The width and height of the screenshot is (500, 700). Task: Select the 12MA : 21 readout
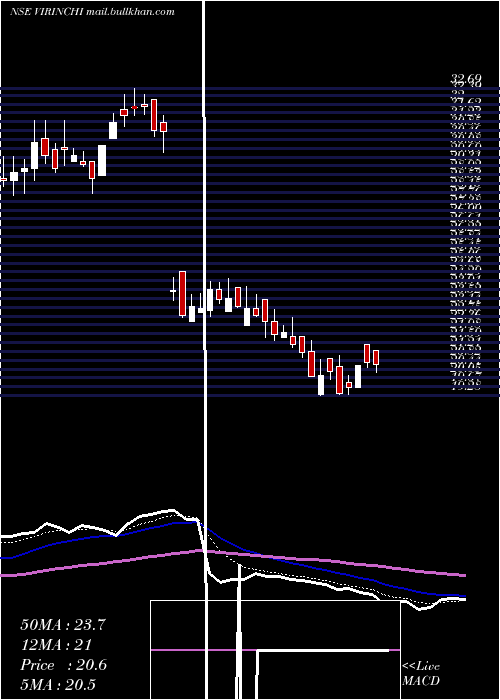coord(56,645)
